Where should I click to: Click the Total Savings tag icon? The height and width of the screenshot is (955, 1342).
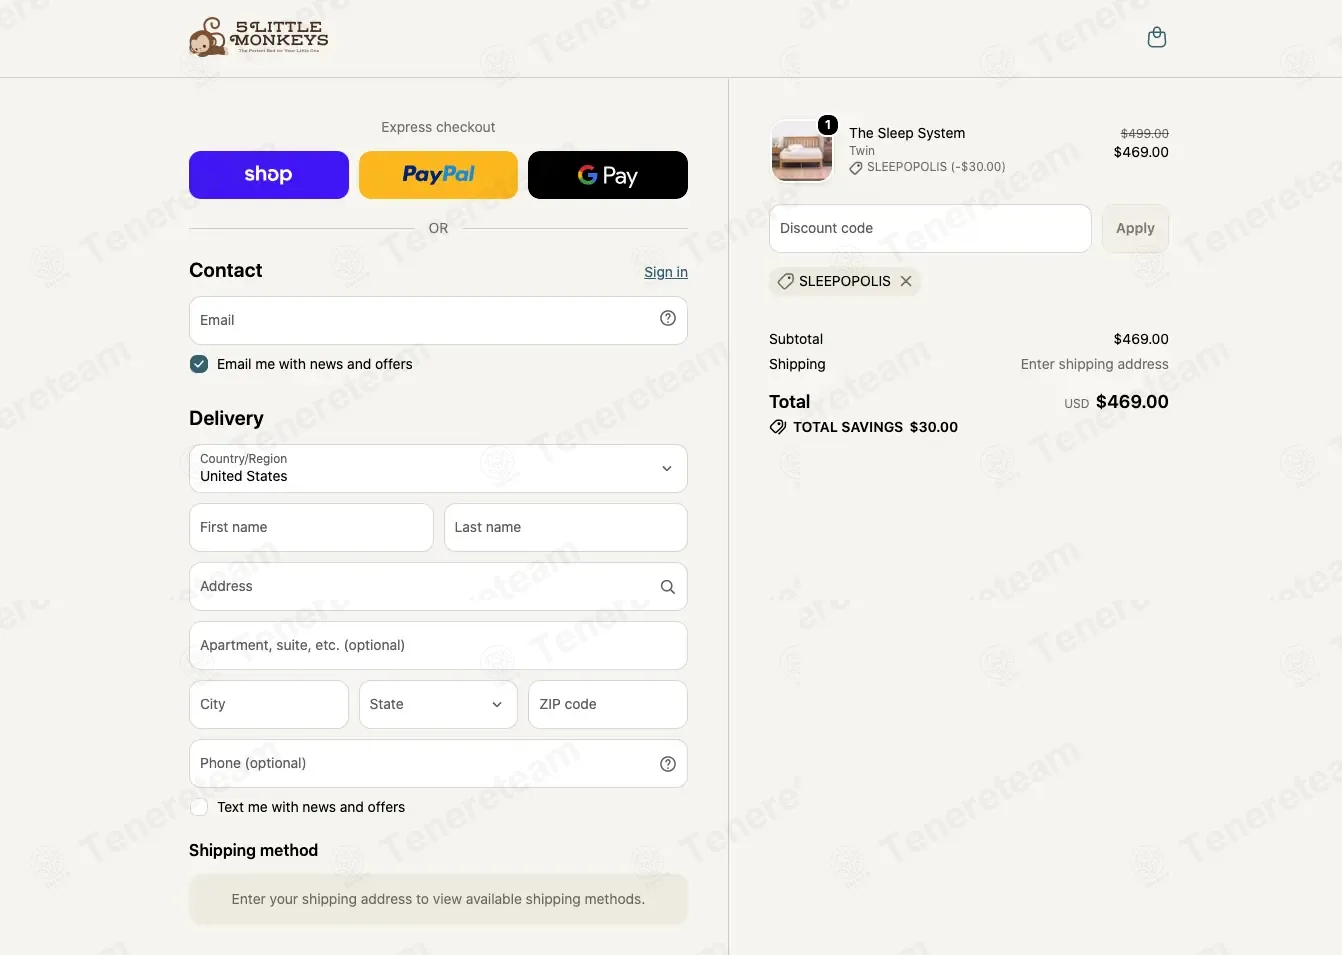tap(777, 427)
